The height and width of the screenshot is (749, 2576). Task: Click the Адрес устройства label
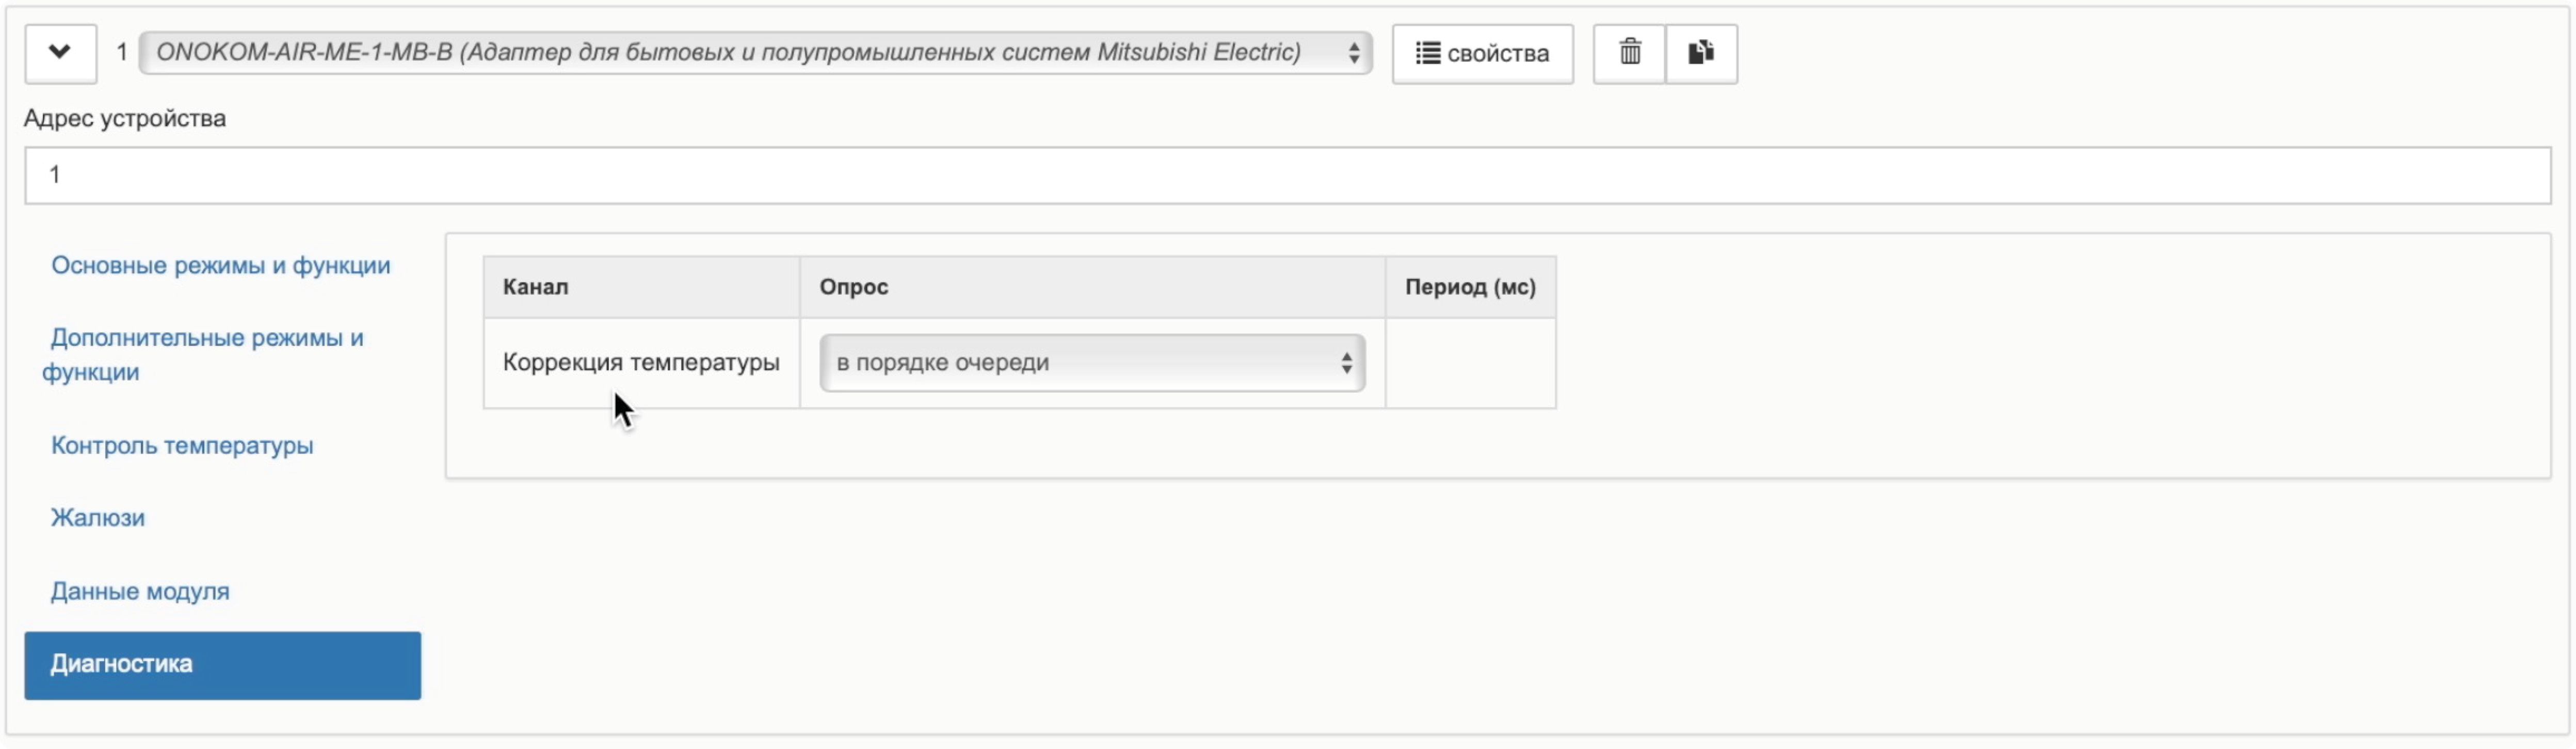[125, 119]
